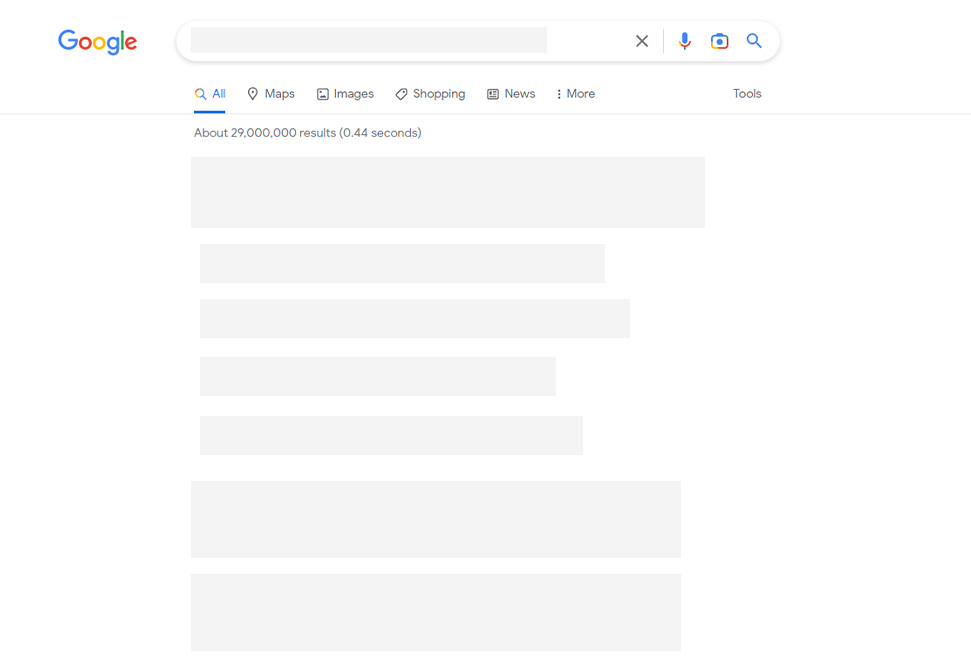Open the News tab
Screen dimensions: 971x661
pyautogui.click(x=510, y=94)
